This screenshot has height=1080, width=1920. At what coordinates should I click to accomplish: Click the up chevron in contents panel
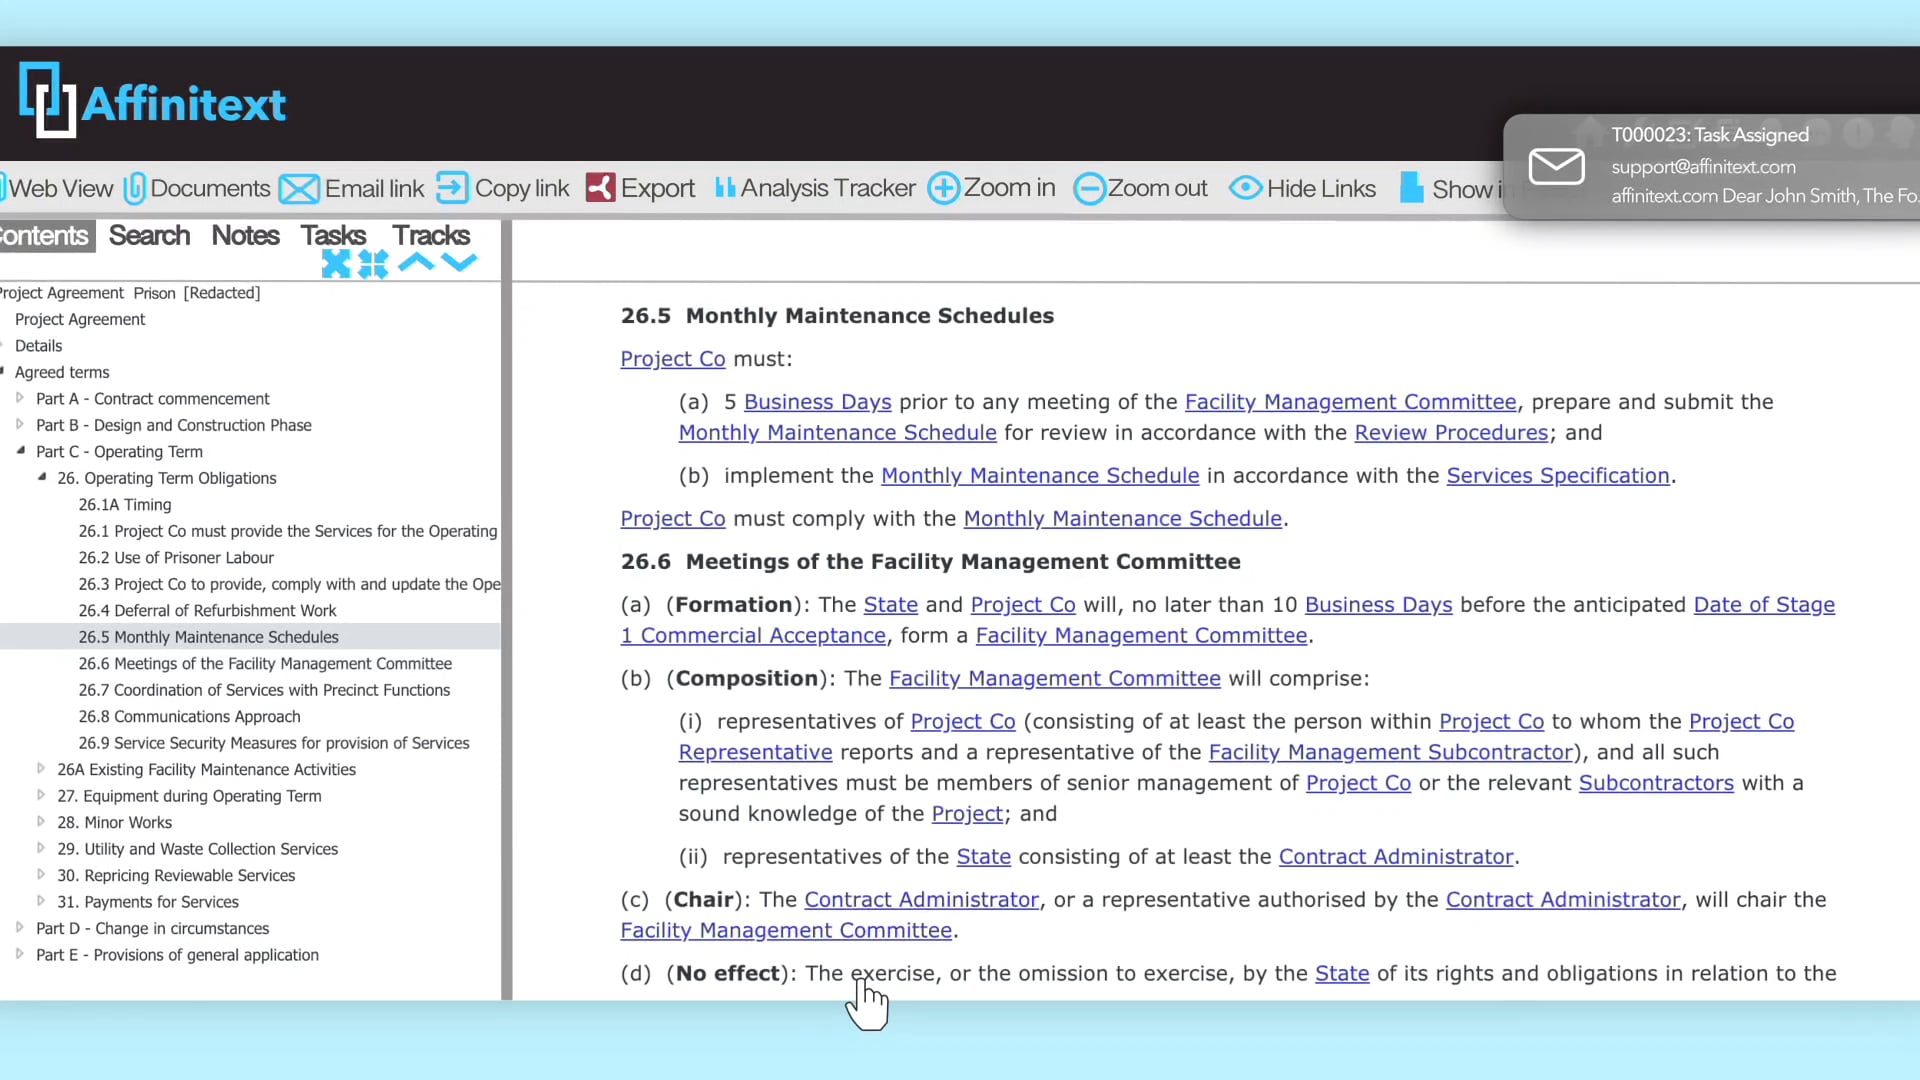point(416,263)
